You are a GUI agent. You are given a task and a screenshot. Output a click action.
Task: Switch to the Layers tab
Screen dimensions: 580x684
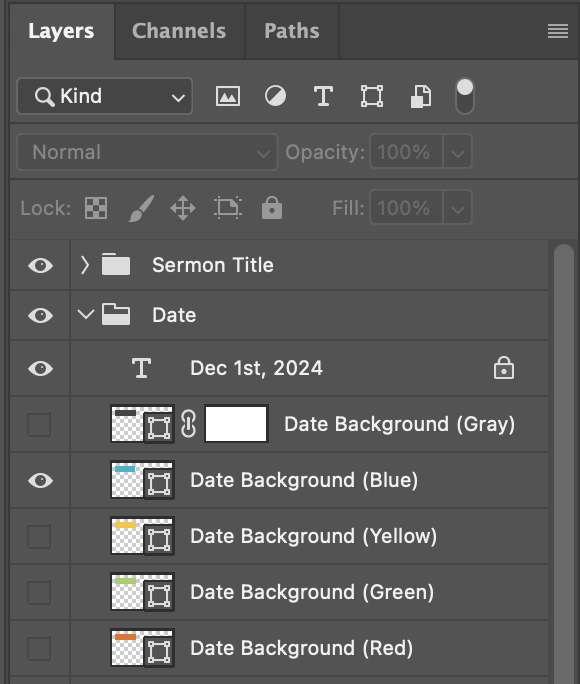61,31
